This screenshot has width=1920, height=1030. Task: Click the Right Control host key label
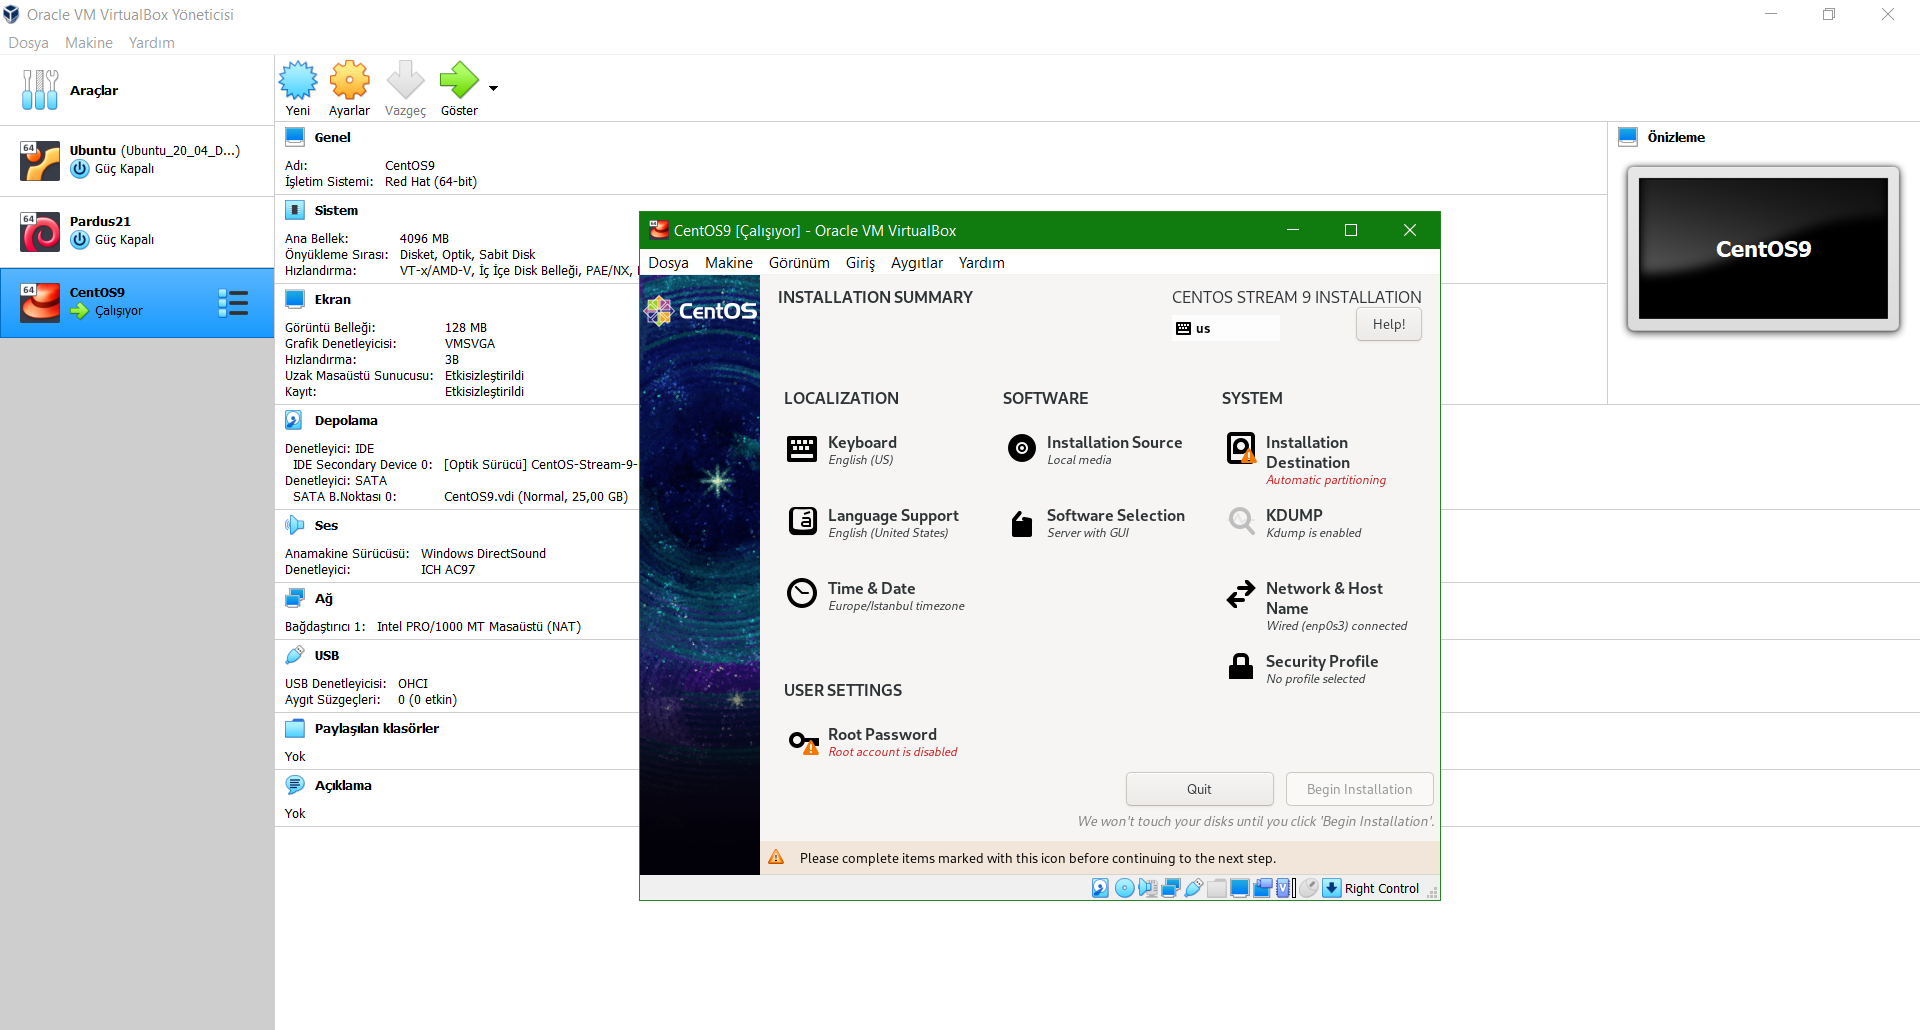[1382, 889]
